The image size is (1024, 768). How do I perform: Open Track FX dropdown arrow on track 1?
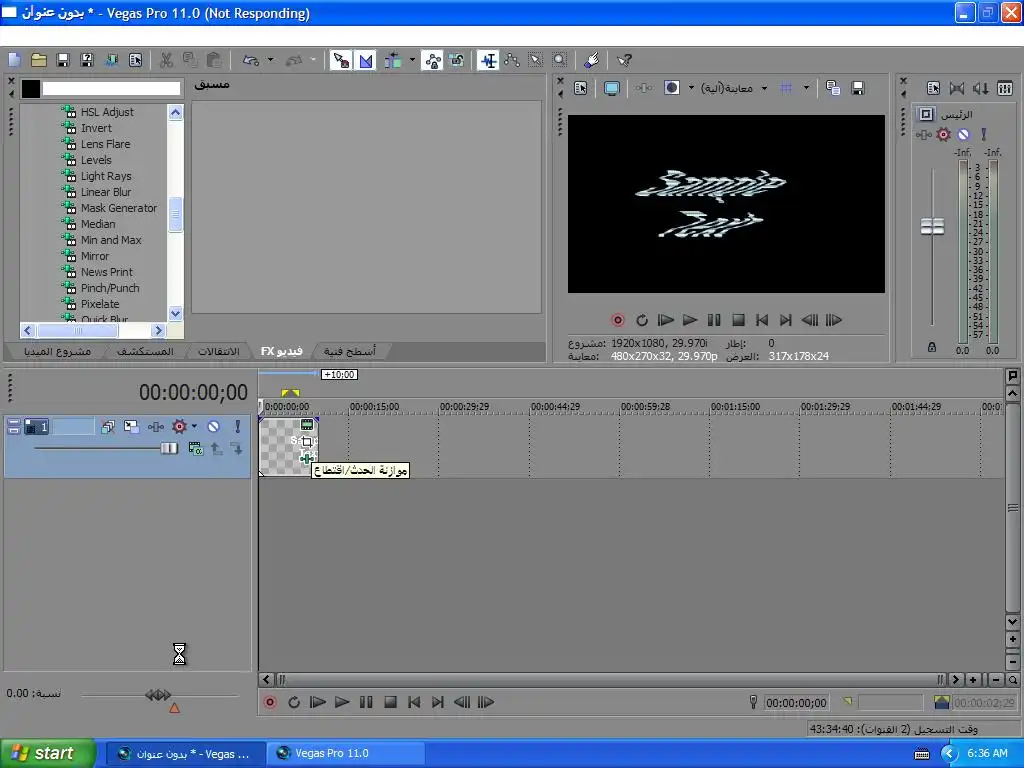coord(194,426)
